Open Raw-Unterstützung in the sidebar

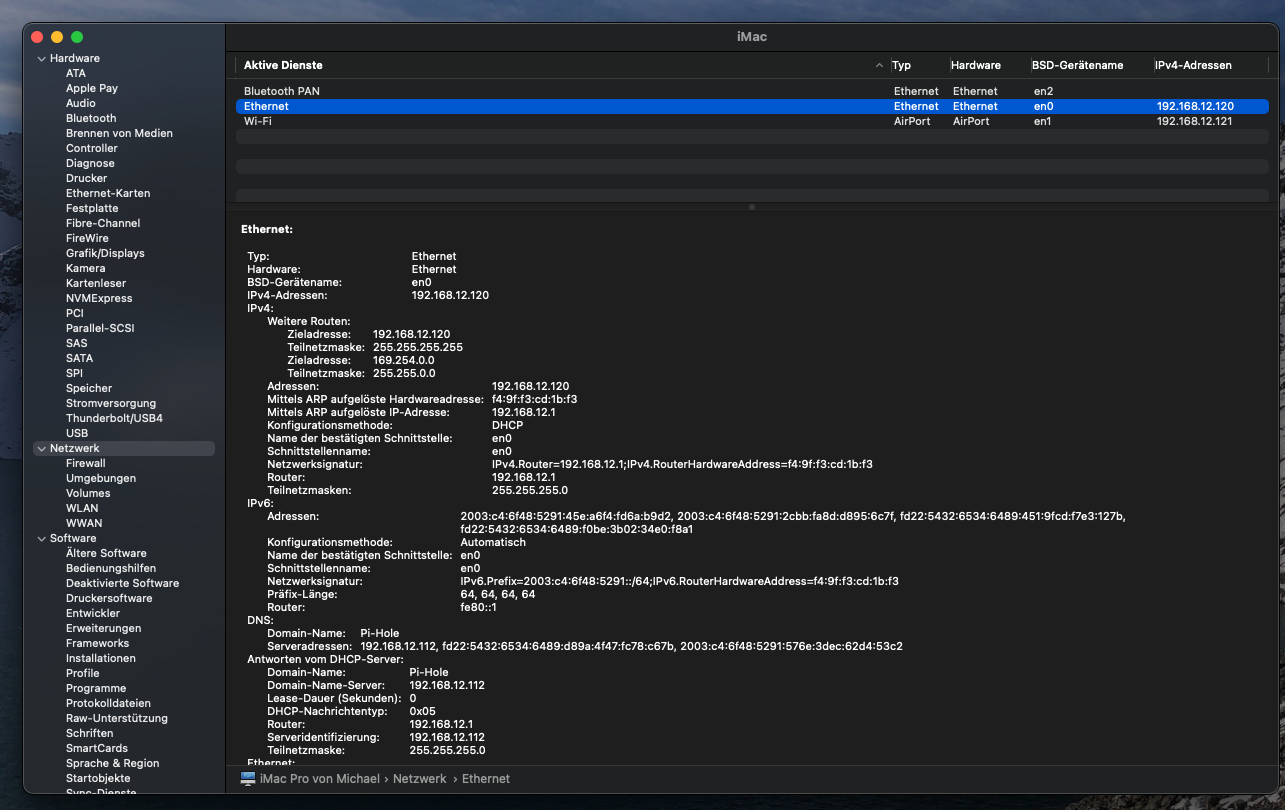point(117,718)
